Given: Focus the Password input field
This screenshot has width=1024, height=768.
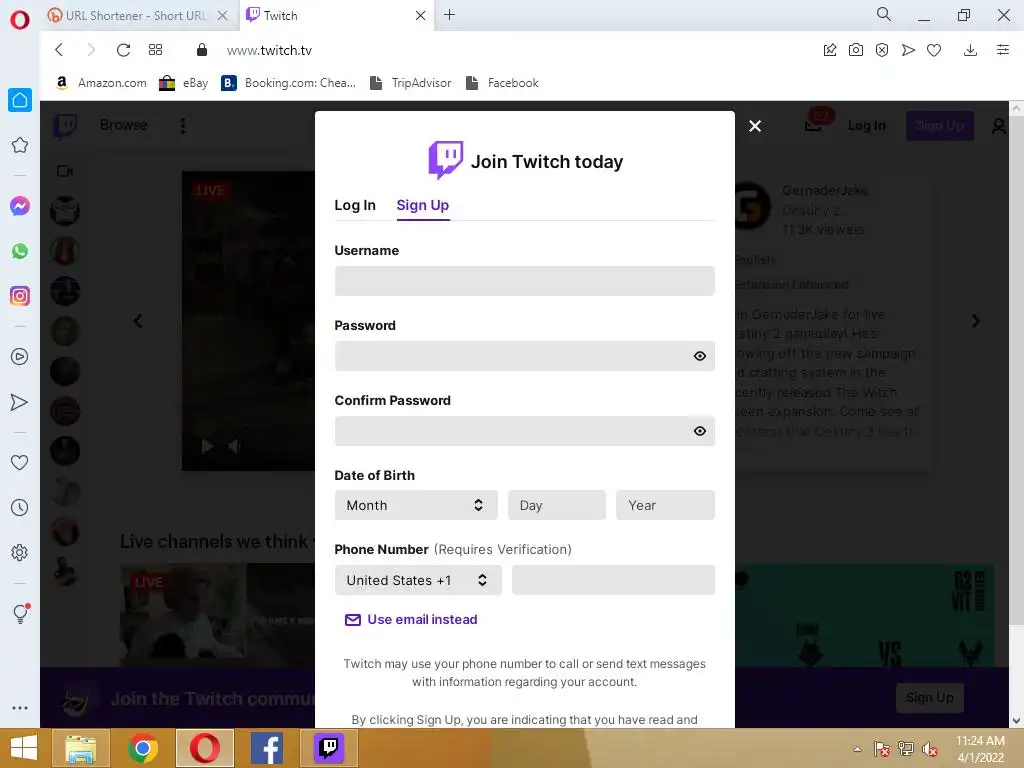Looking at the screenshot, I should click(524, 356).
